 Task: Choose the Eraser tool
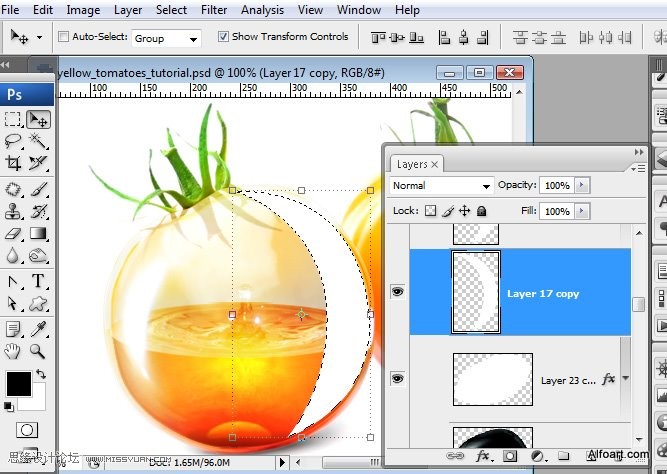click(x=13, y=234)
